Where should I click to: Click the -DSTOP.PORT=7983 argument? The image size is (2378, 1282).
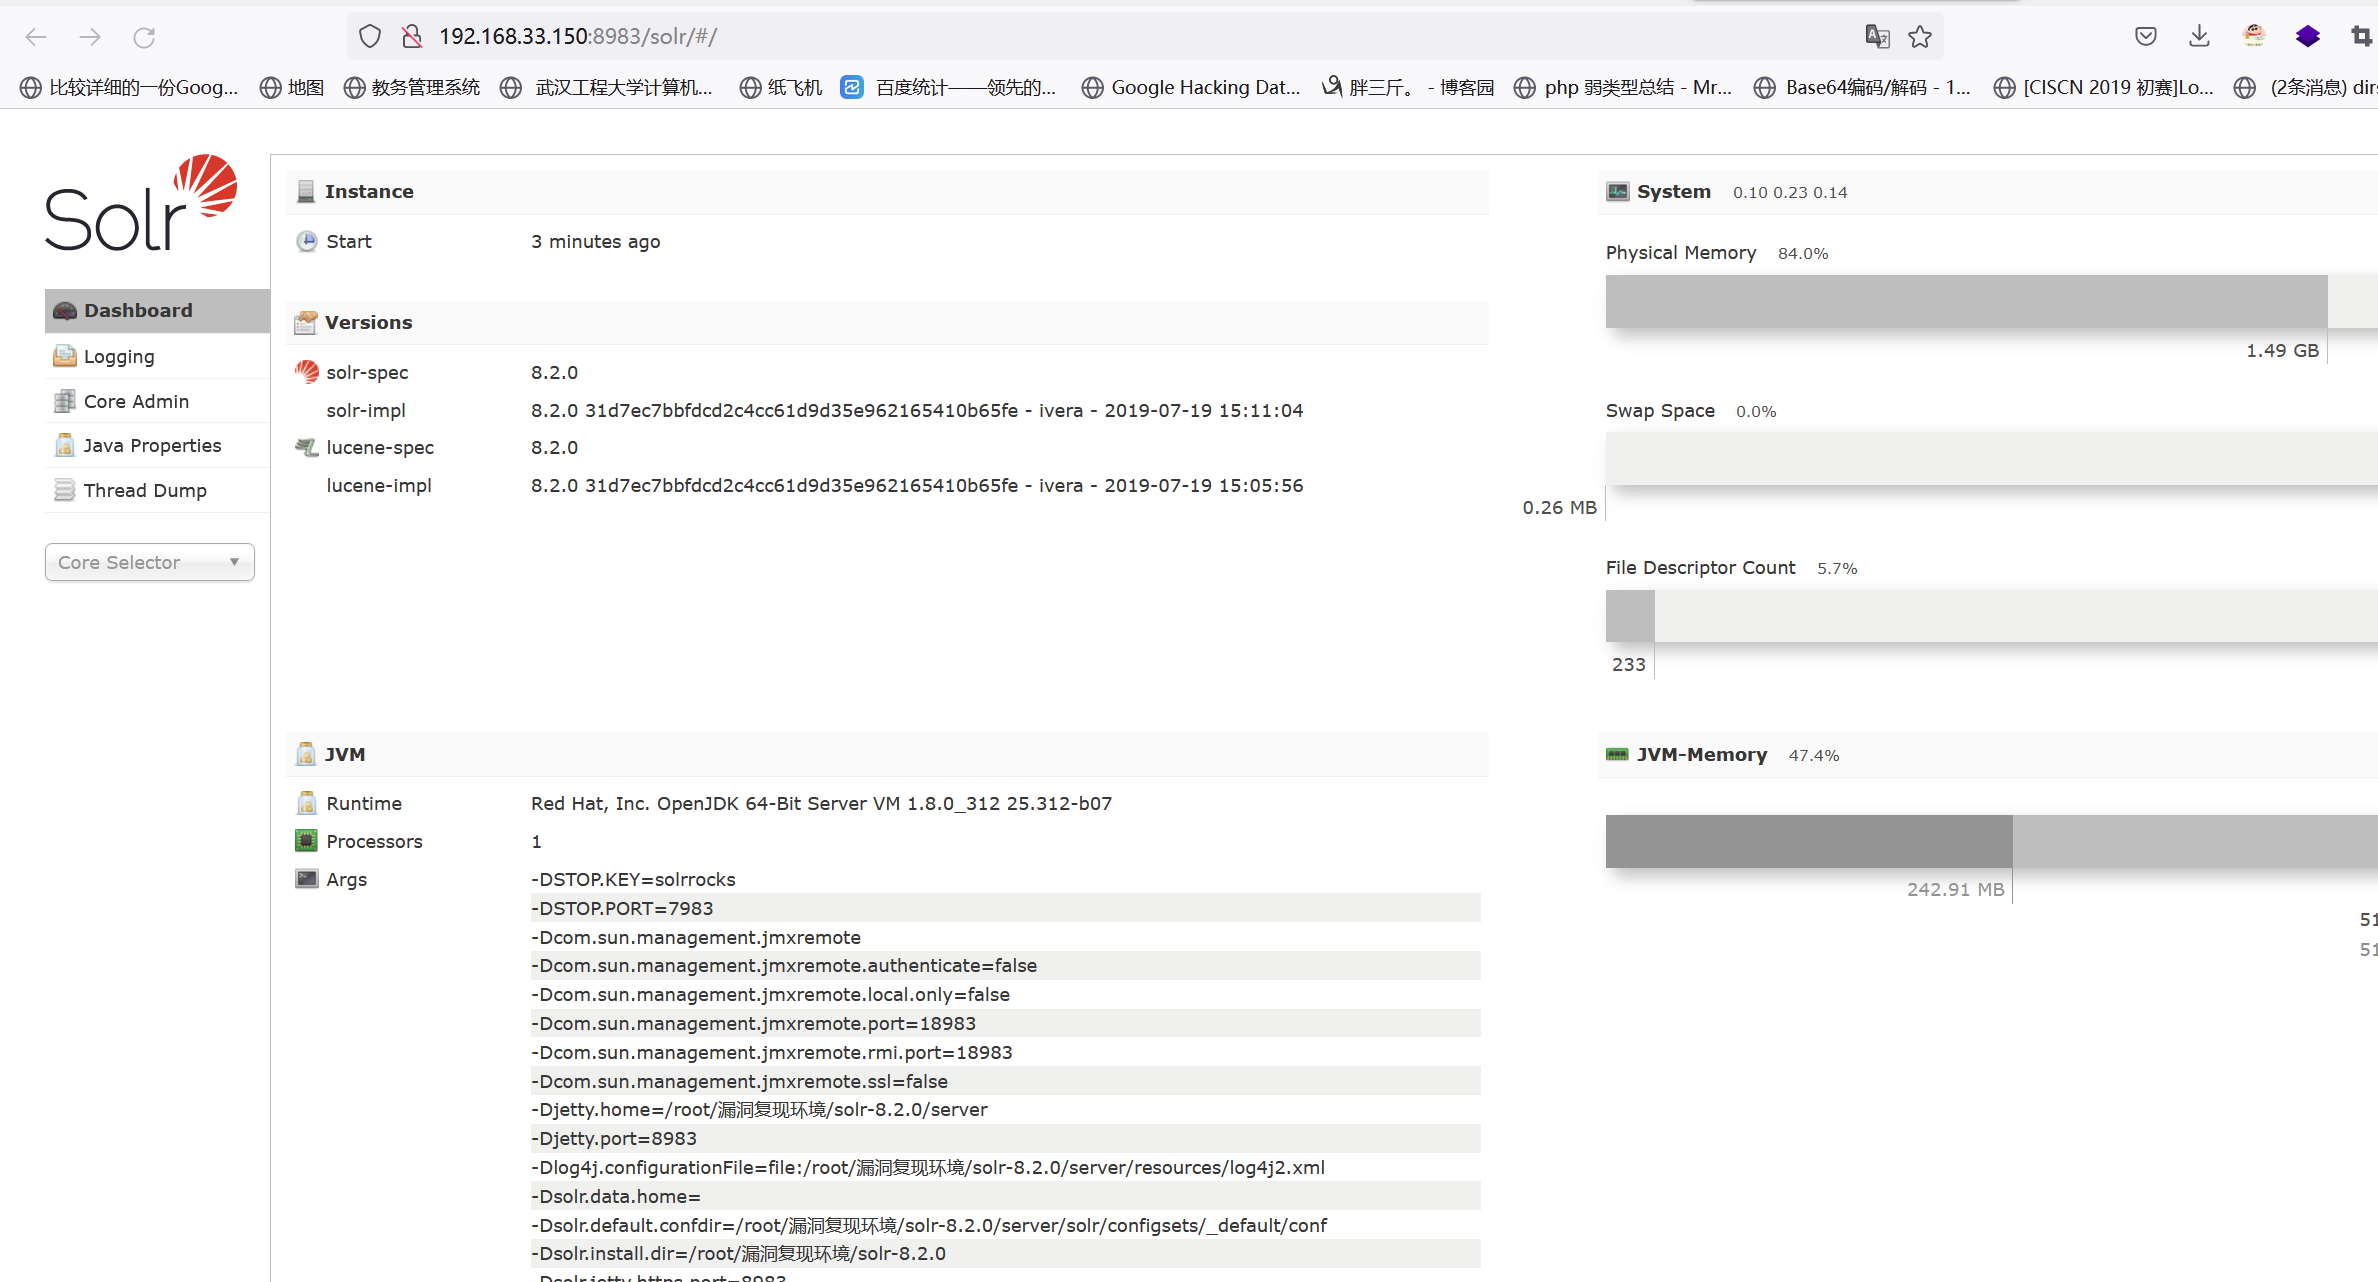tap(622, 908)
